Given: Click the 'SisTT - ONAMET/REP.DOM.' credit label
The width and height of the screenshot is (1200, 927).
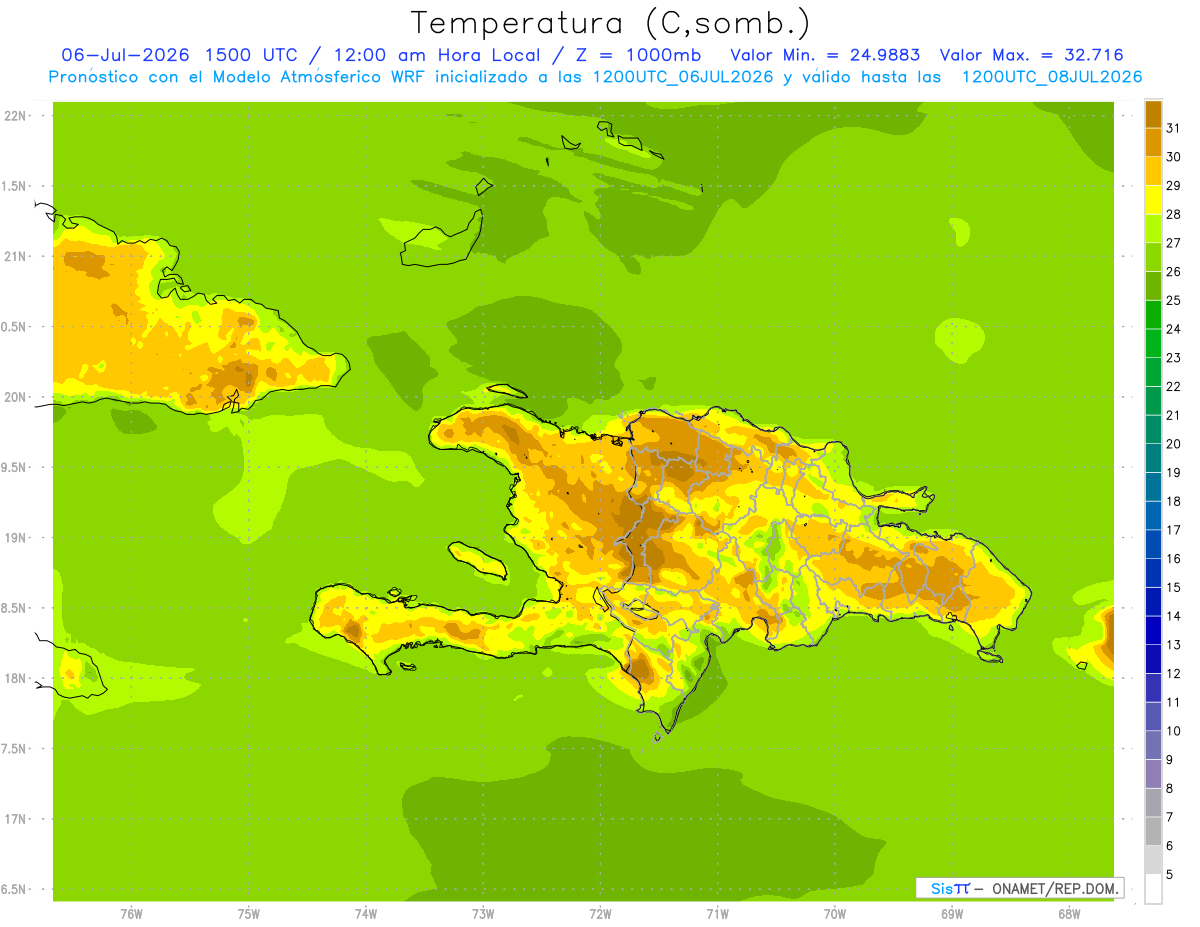Looking at the screenshot, I should click(x=1019, y=888).
